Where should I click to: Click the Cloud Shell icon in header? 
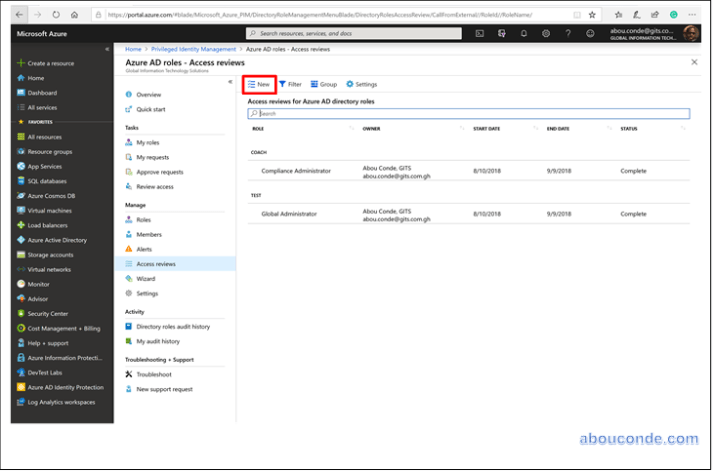480,33
